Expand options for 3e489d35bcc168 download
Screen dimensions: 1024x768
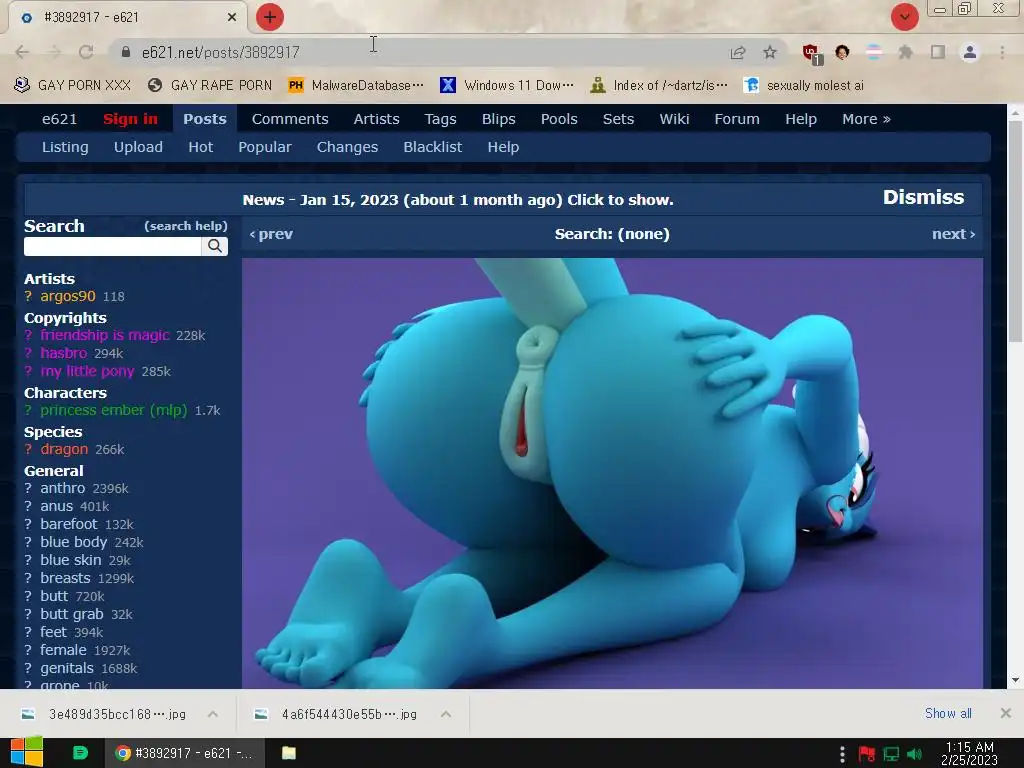[213, 714]
